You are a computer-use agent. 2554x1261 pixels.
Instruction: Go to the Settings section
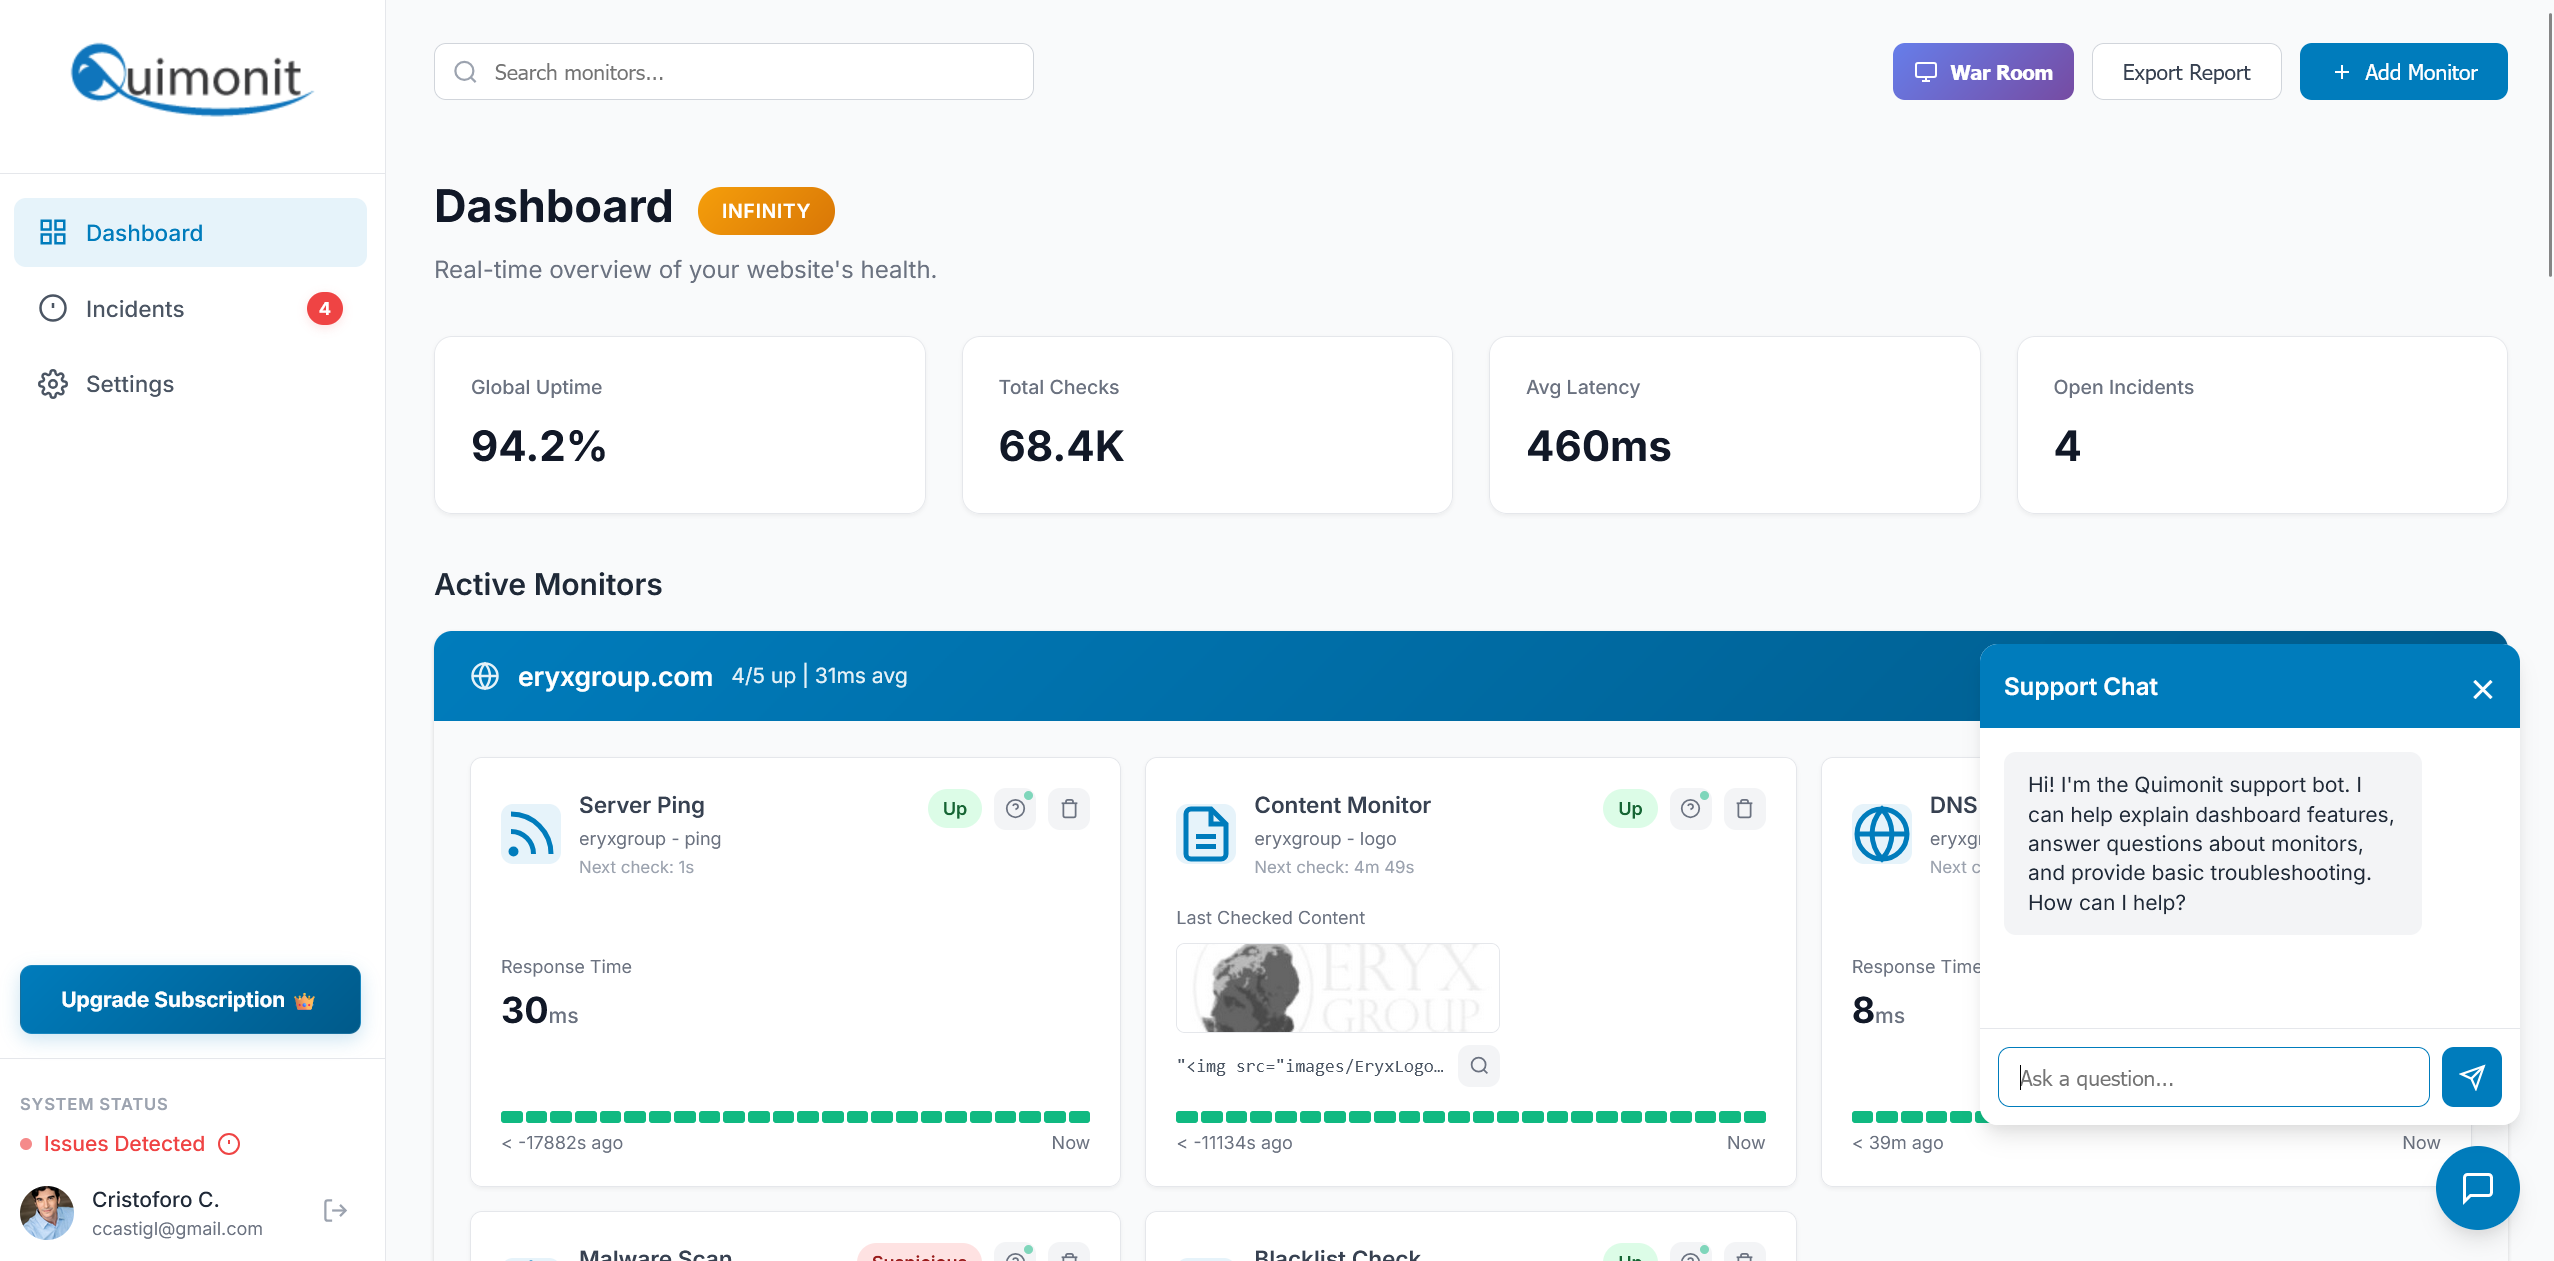(x=130, y=384)
